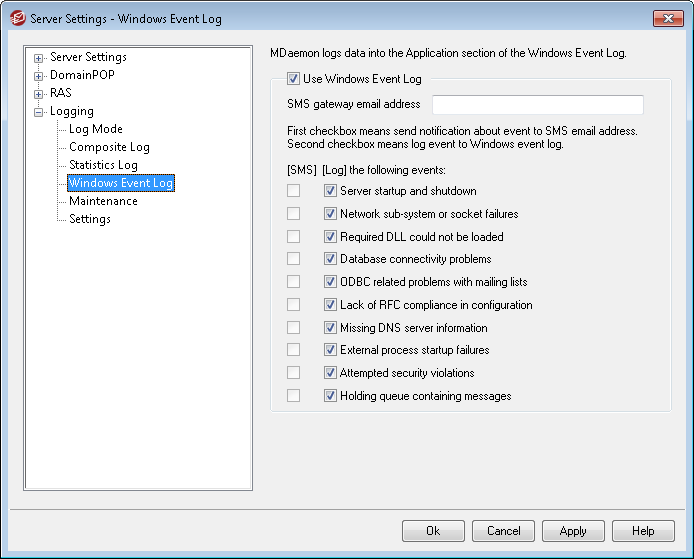Open the Composite Log page
The image size is (694, 559).
point(109,147)
